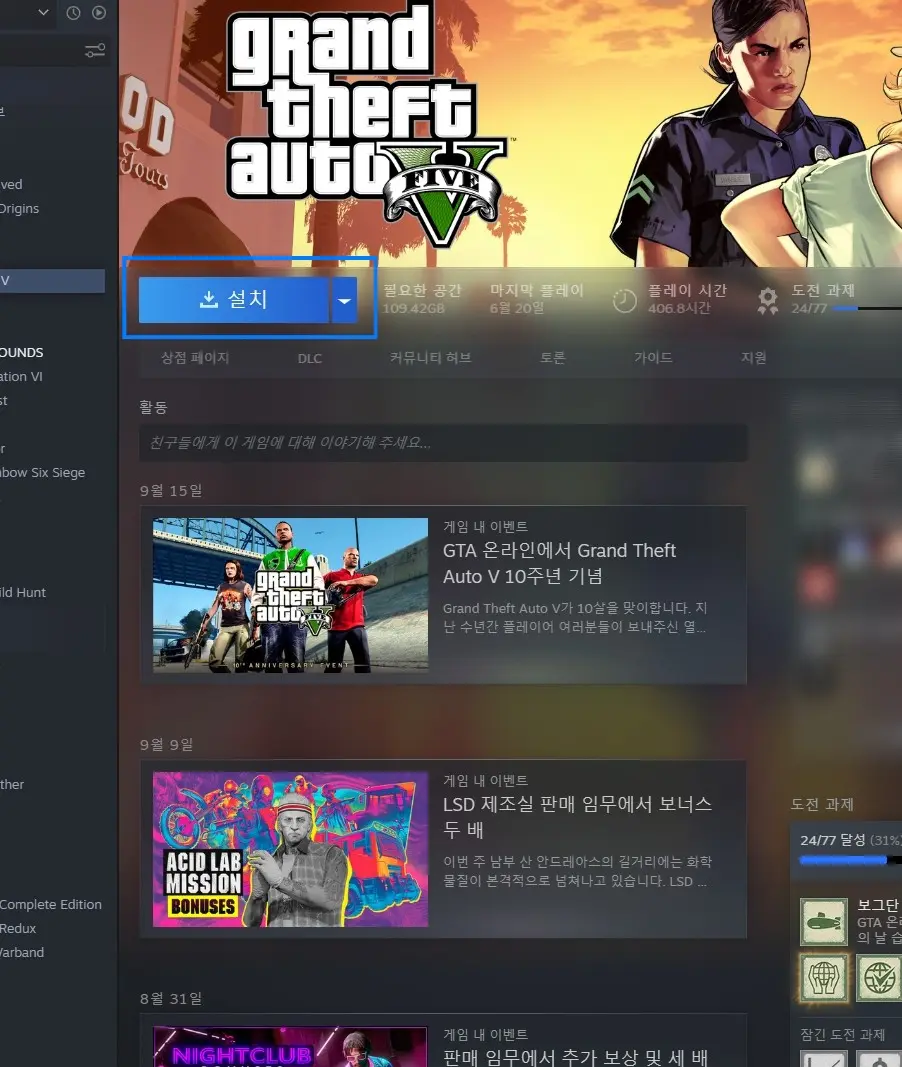Switch to the DLC tab

(x=309, y=357)
